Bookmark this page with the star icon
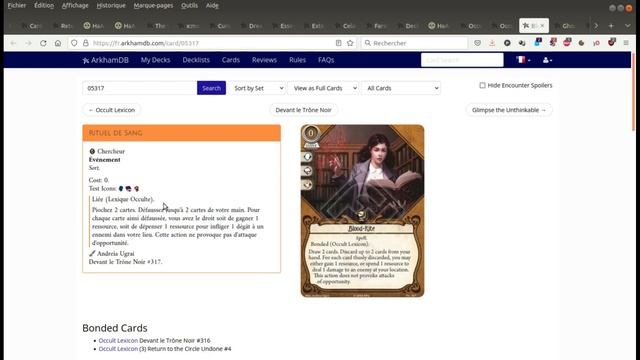Viewport: 640px width, 360px height. pos(350,43)
